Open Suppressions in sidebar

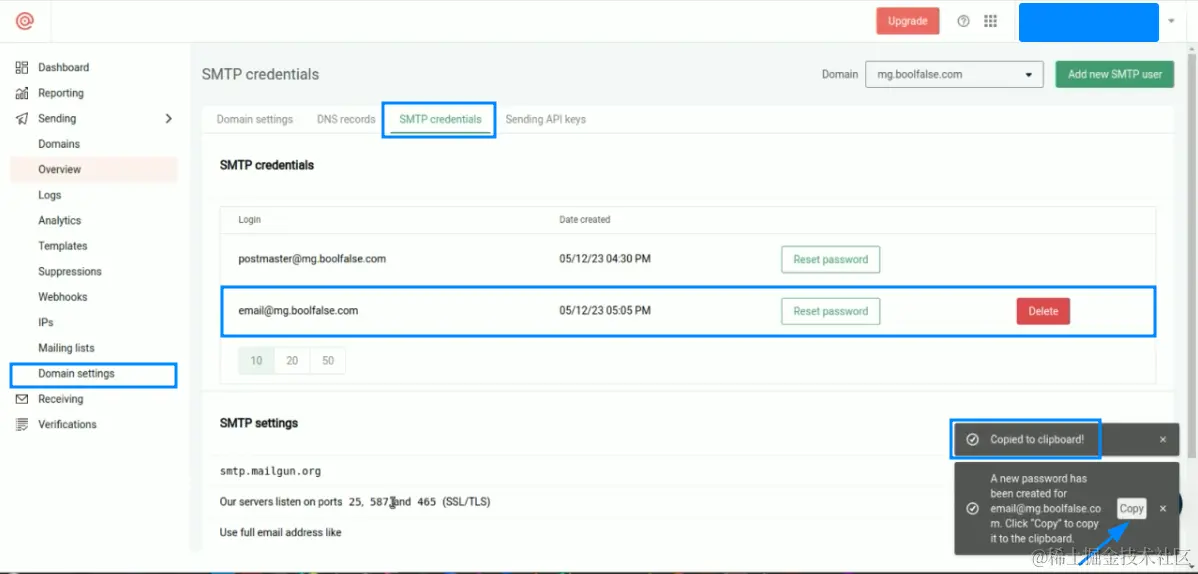pyautogui.click(x=70, y=271)
